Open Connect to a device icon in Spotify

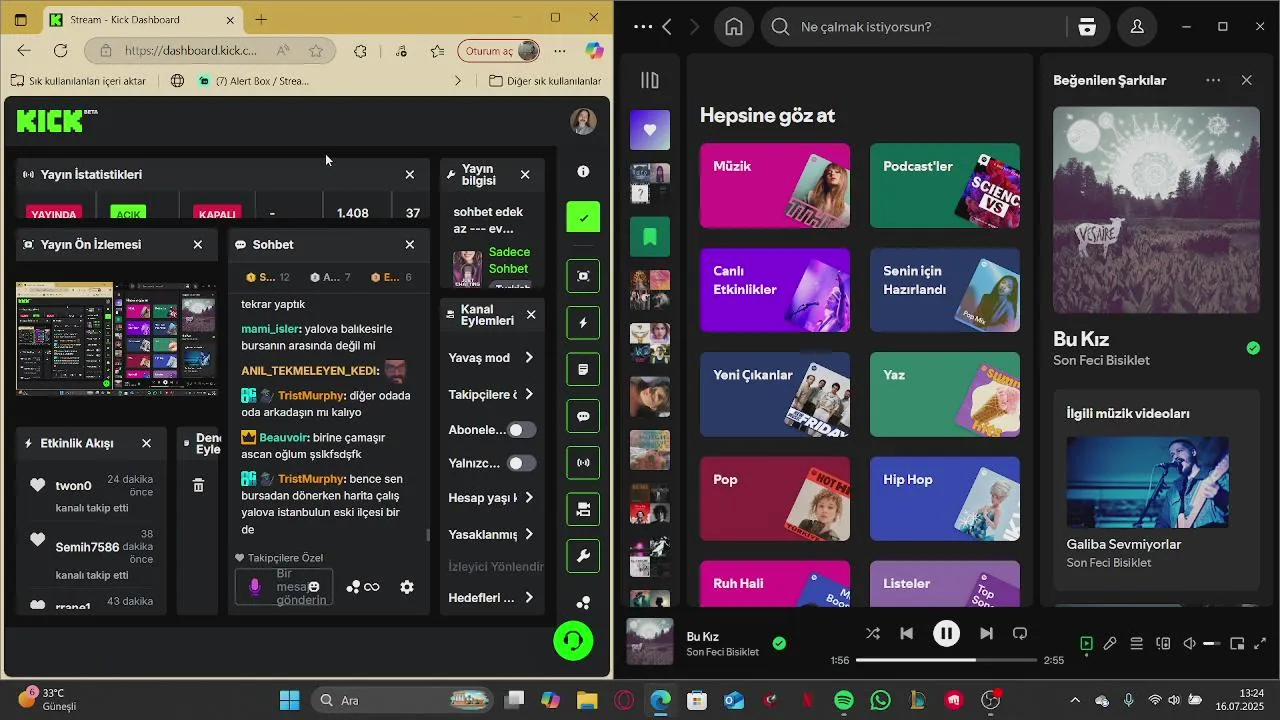point(1163,644)
